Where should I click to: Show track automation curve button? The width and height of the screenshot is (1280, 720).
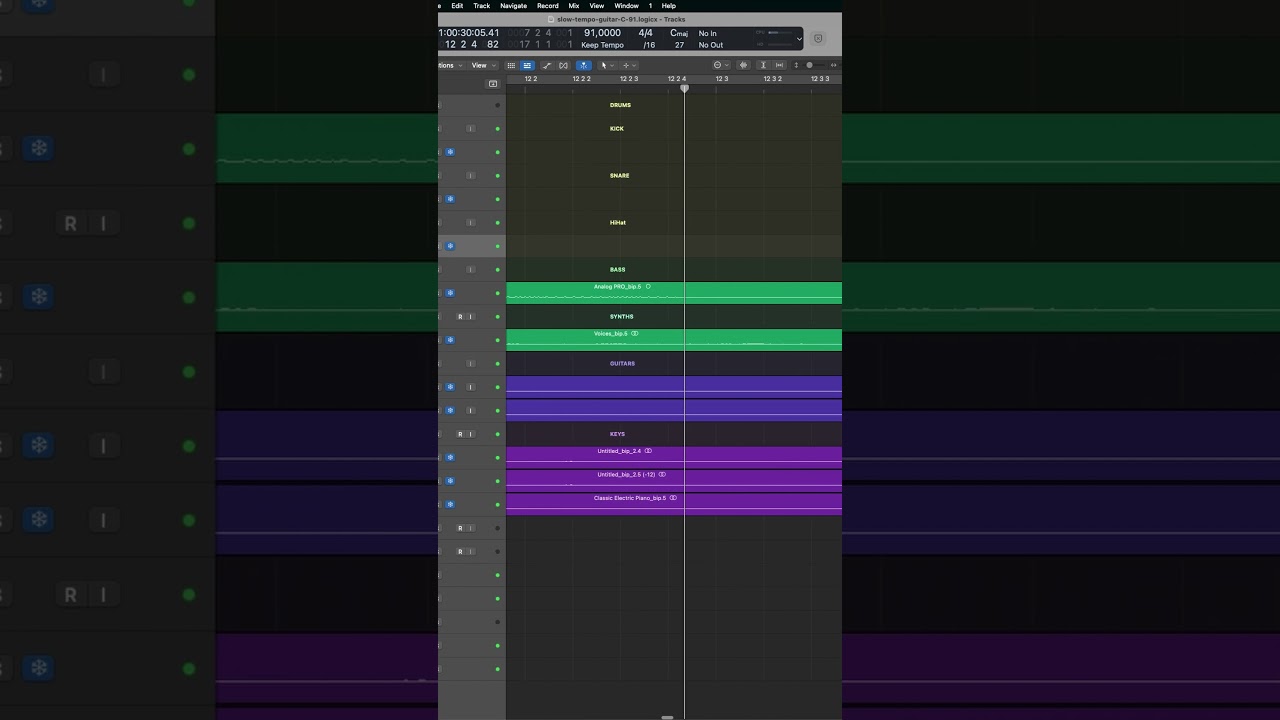546,65
